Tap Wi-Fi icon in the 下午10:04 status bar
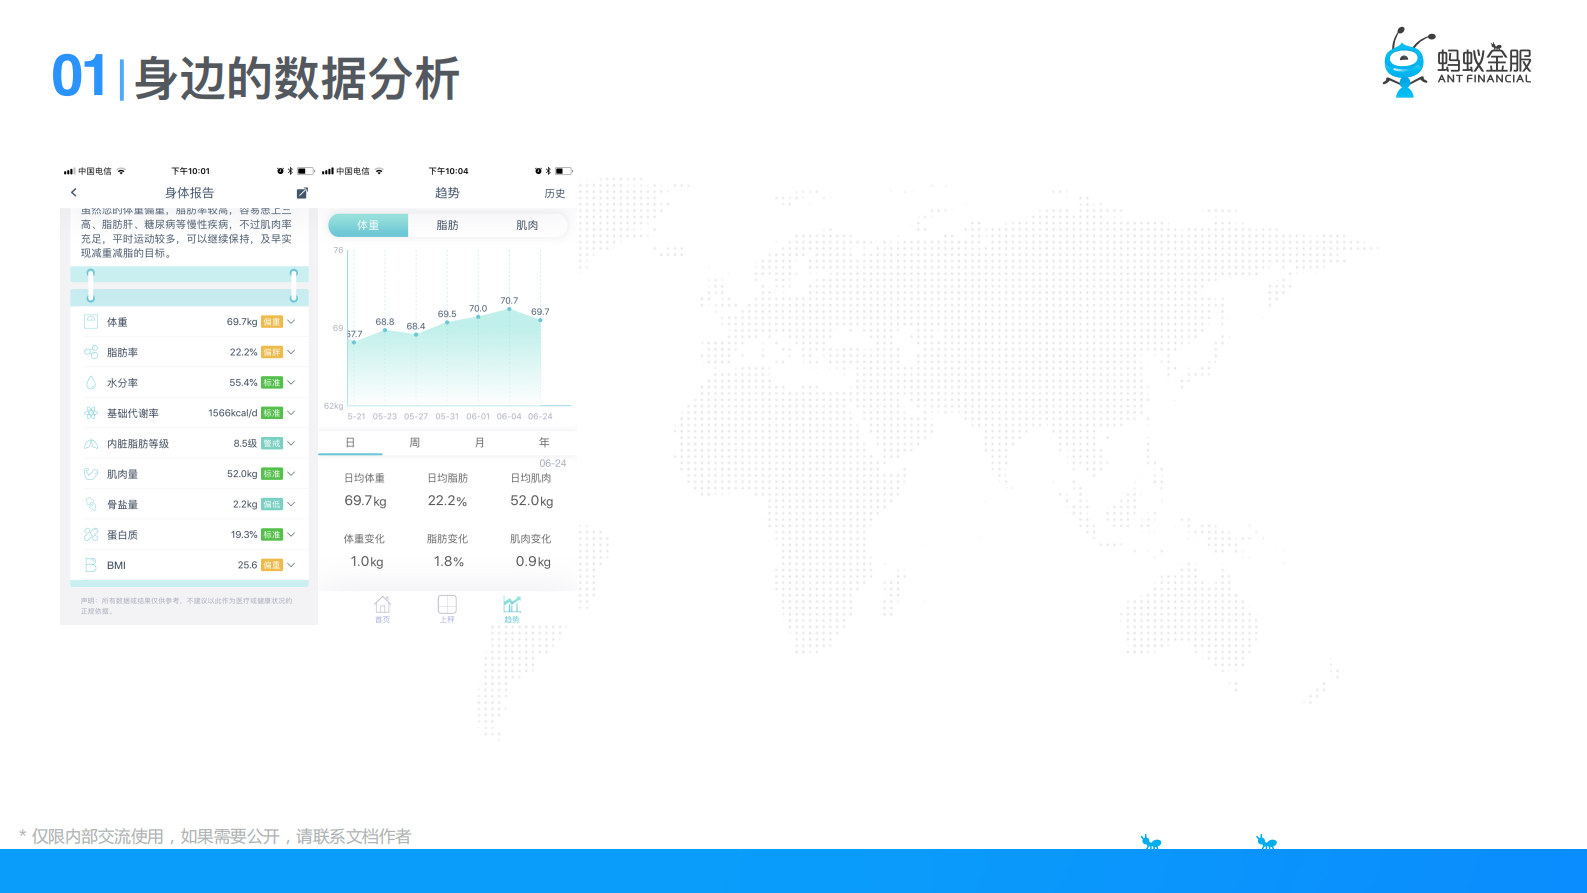 tap(379, 171)
